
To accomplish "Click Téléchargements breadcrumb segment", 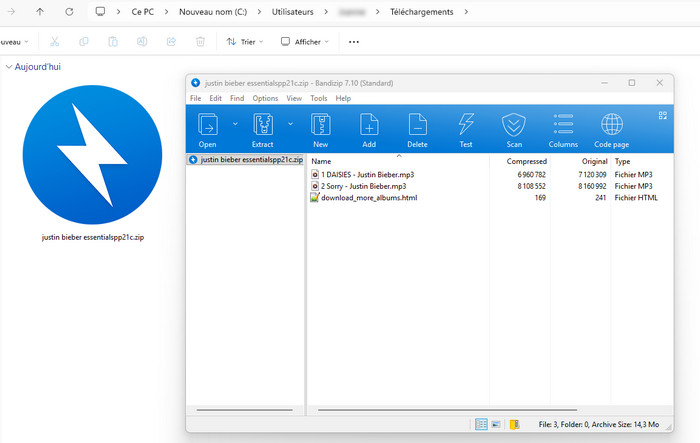I will (x=421, y=12).
